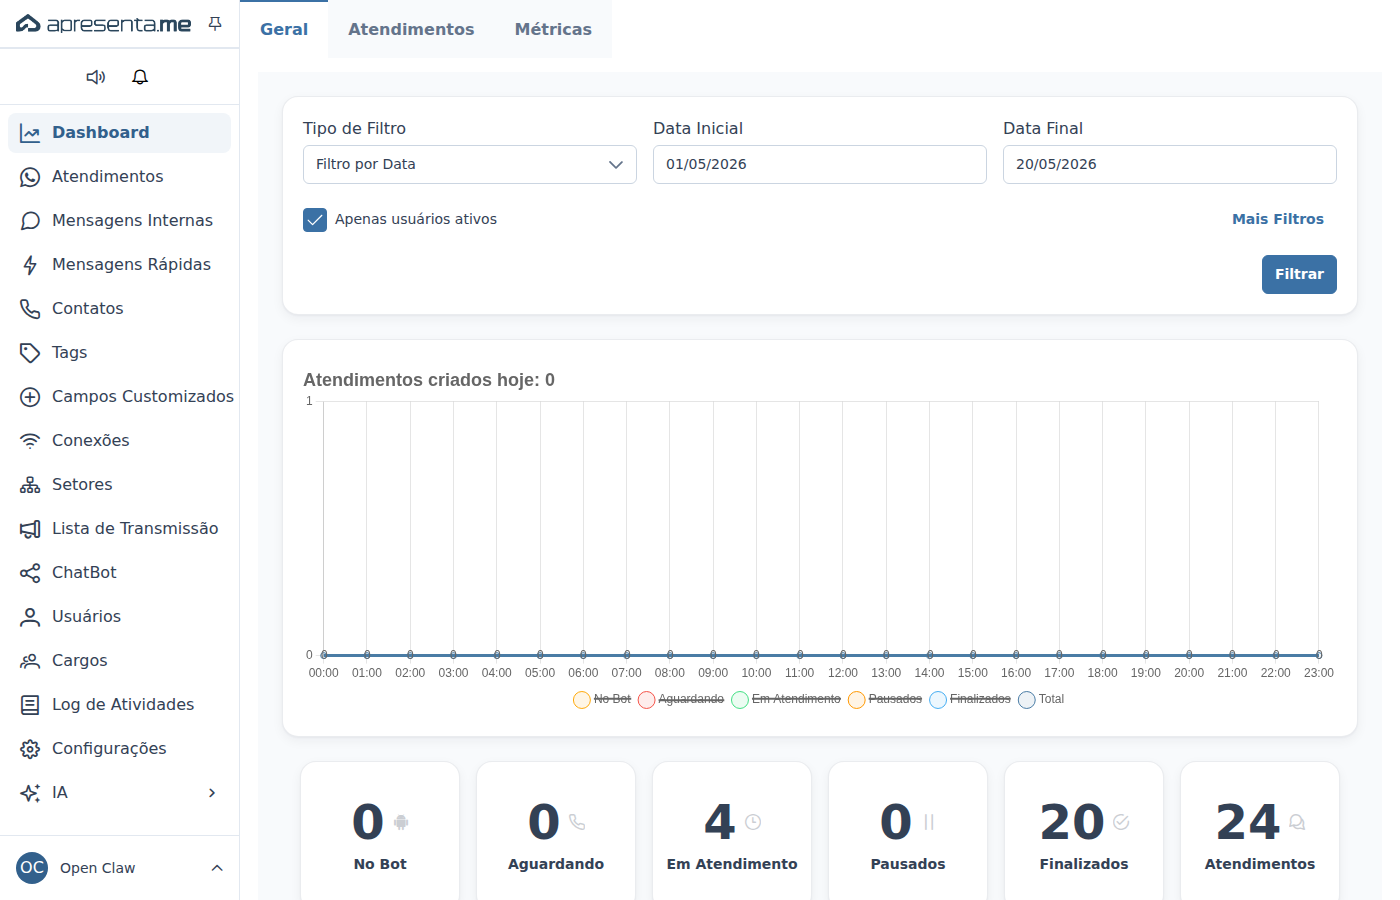The width and height of the screenshot is (1400, 900).
Task: Open the Mais Filtros link
Action: tap(1278, 219)
